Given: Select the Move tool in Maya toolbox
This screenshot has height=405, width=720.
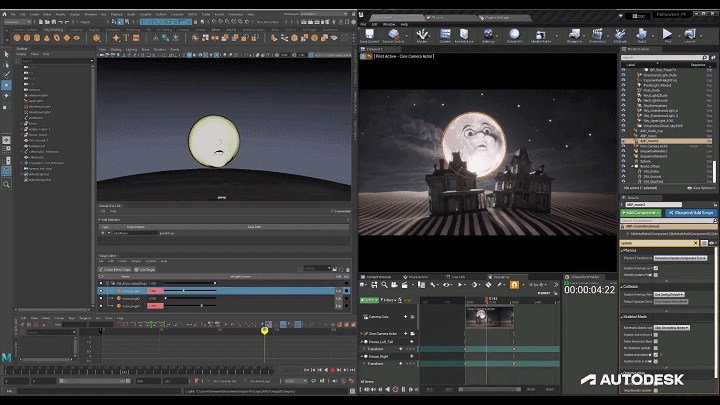Looking at the screenshot, I should 6,85.
